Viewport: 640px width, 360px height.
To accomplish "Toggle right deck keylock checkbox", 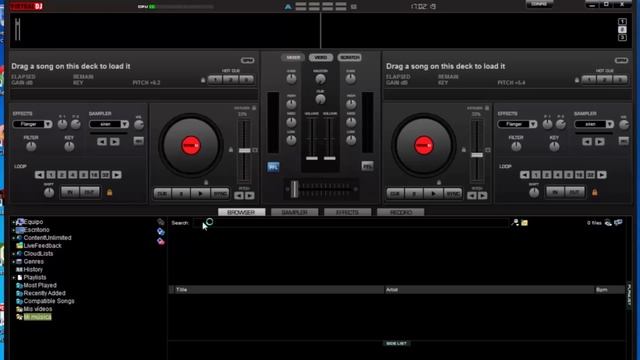I will click(x=487, y=108).
